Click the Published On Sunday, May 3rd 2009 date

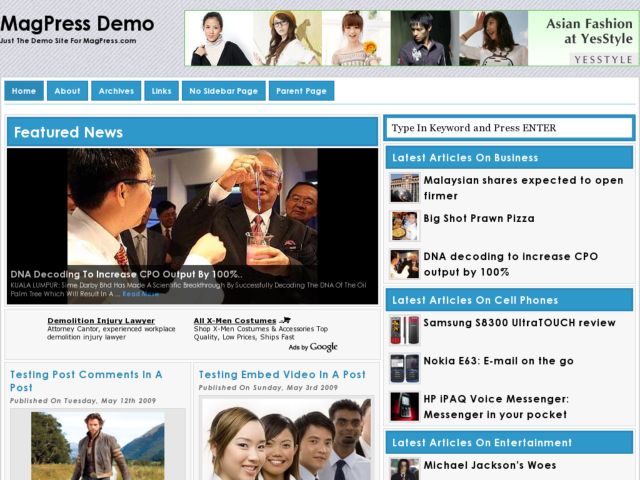click(x=268, y=388)
